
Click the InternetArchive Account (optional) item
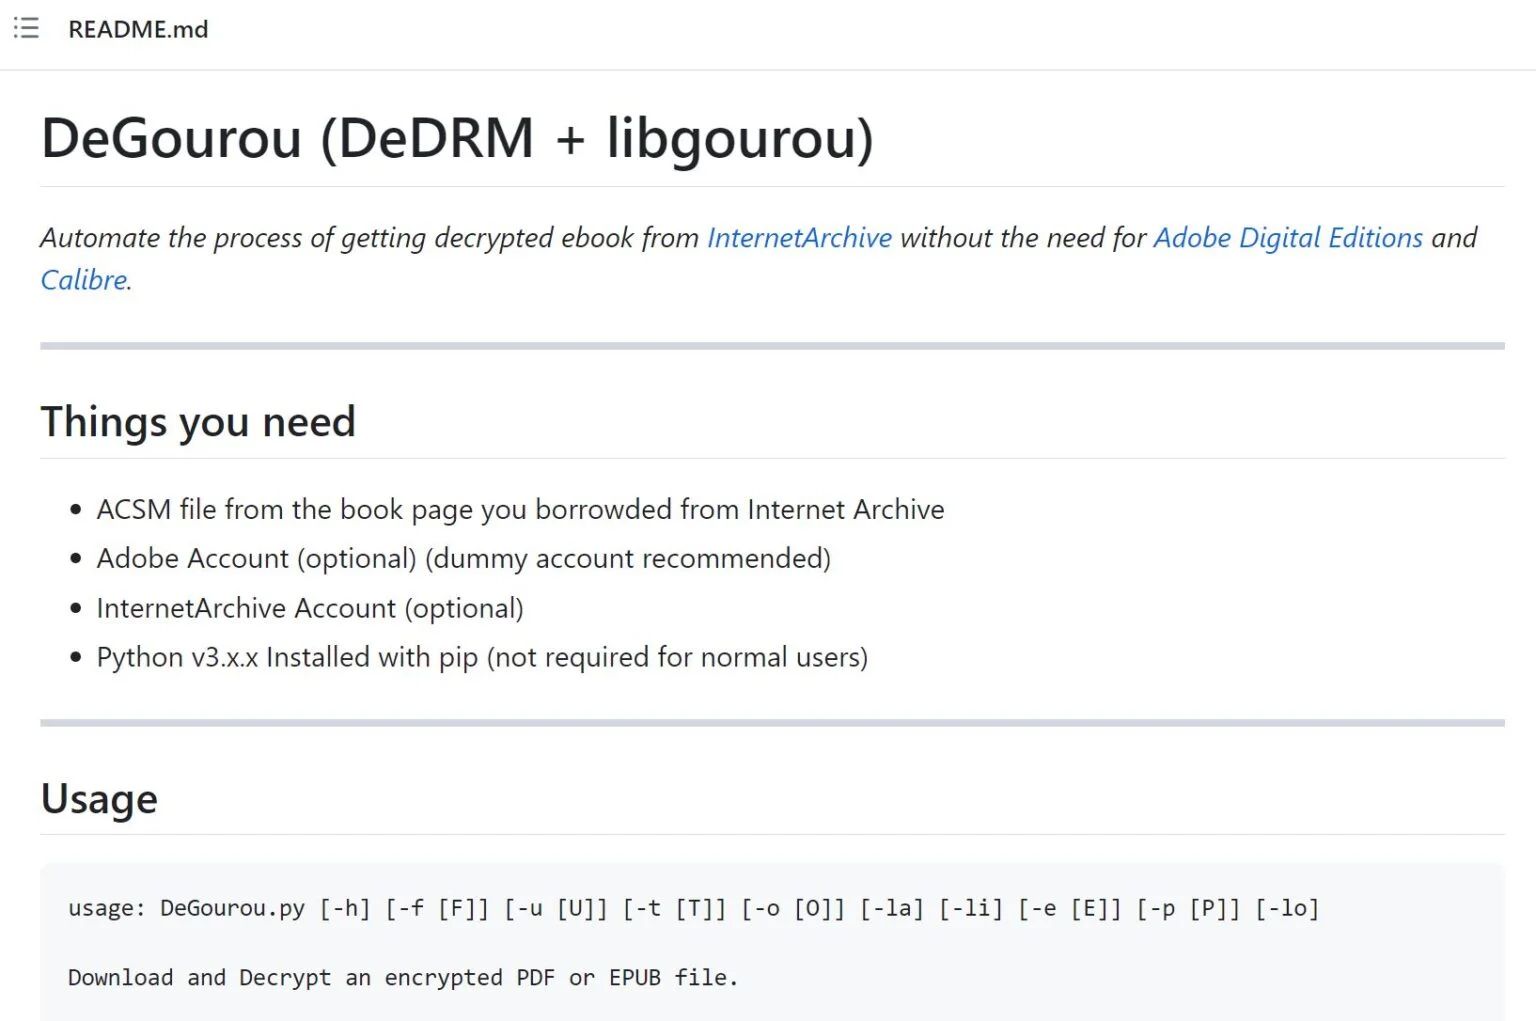click(x=309, y=608)
